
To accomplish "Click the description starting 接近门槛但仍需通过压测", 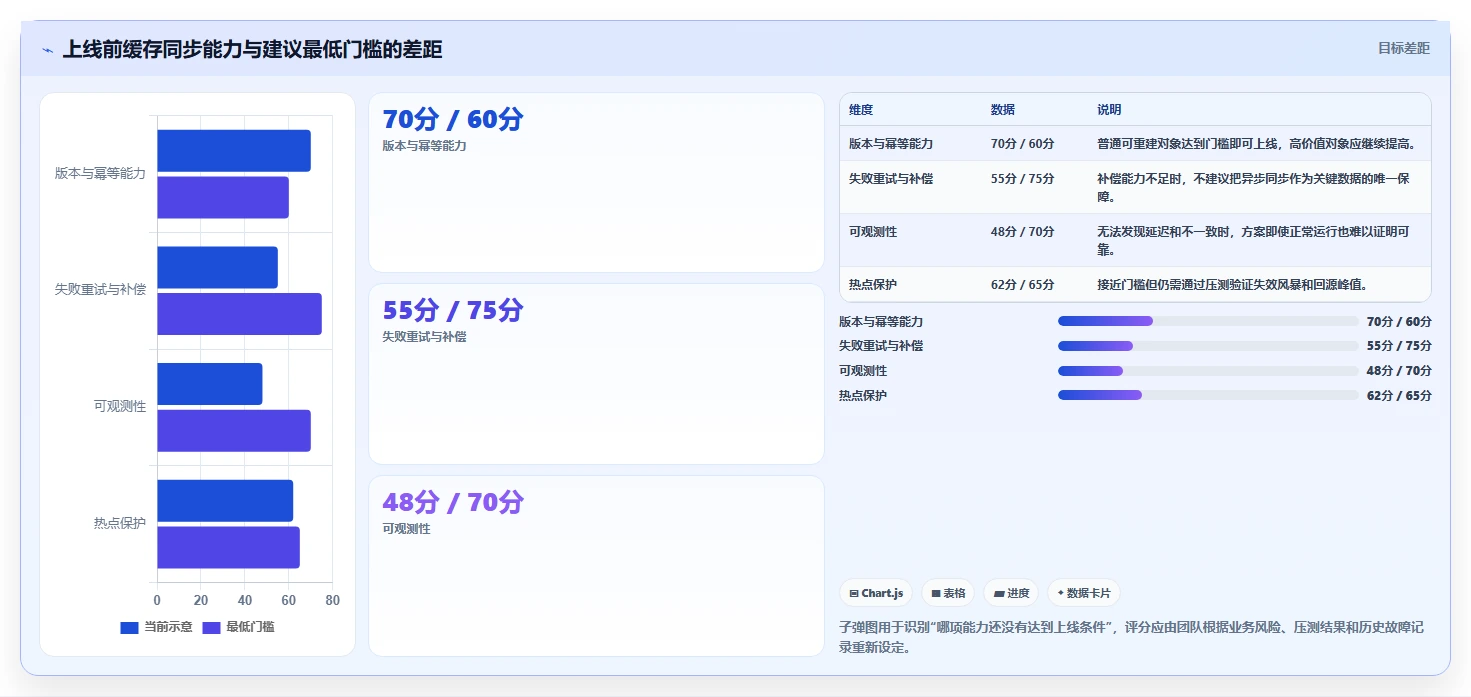I will tap(1232, 285).
